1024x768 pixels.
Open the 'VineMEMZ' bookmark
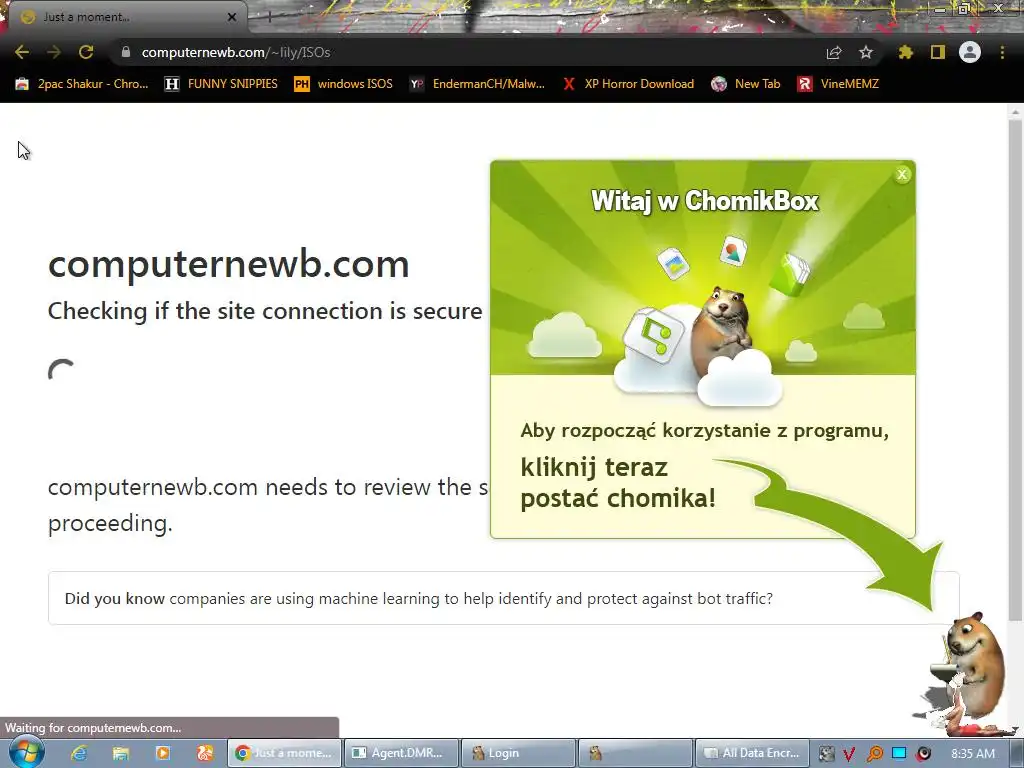click(839, 84)
